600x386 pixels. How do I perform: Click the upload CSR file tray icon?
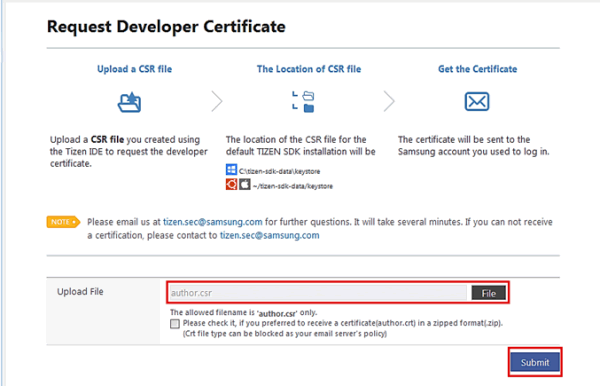pyautogui.click(x=129, y=102)
